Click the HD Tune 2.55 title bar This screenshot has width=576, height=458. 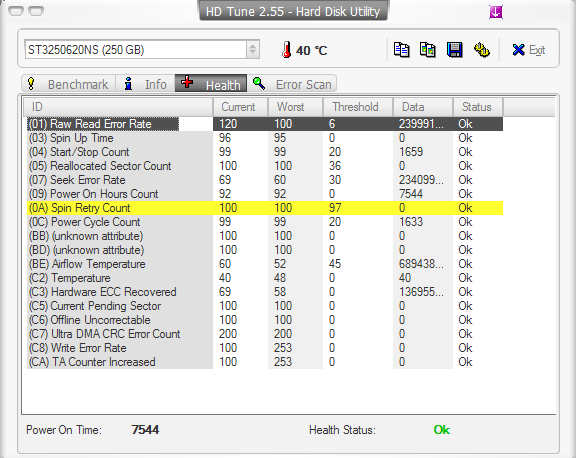coord(293,11)
